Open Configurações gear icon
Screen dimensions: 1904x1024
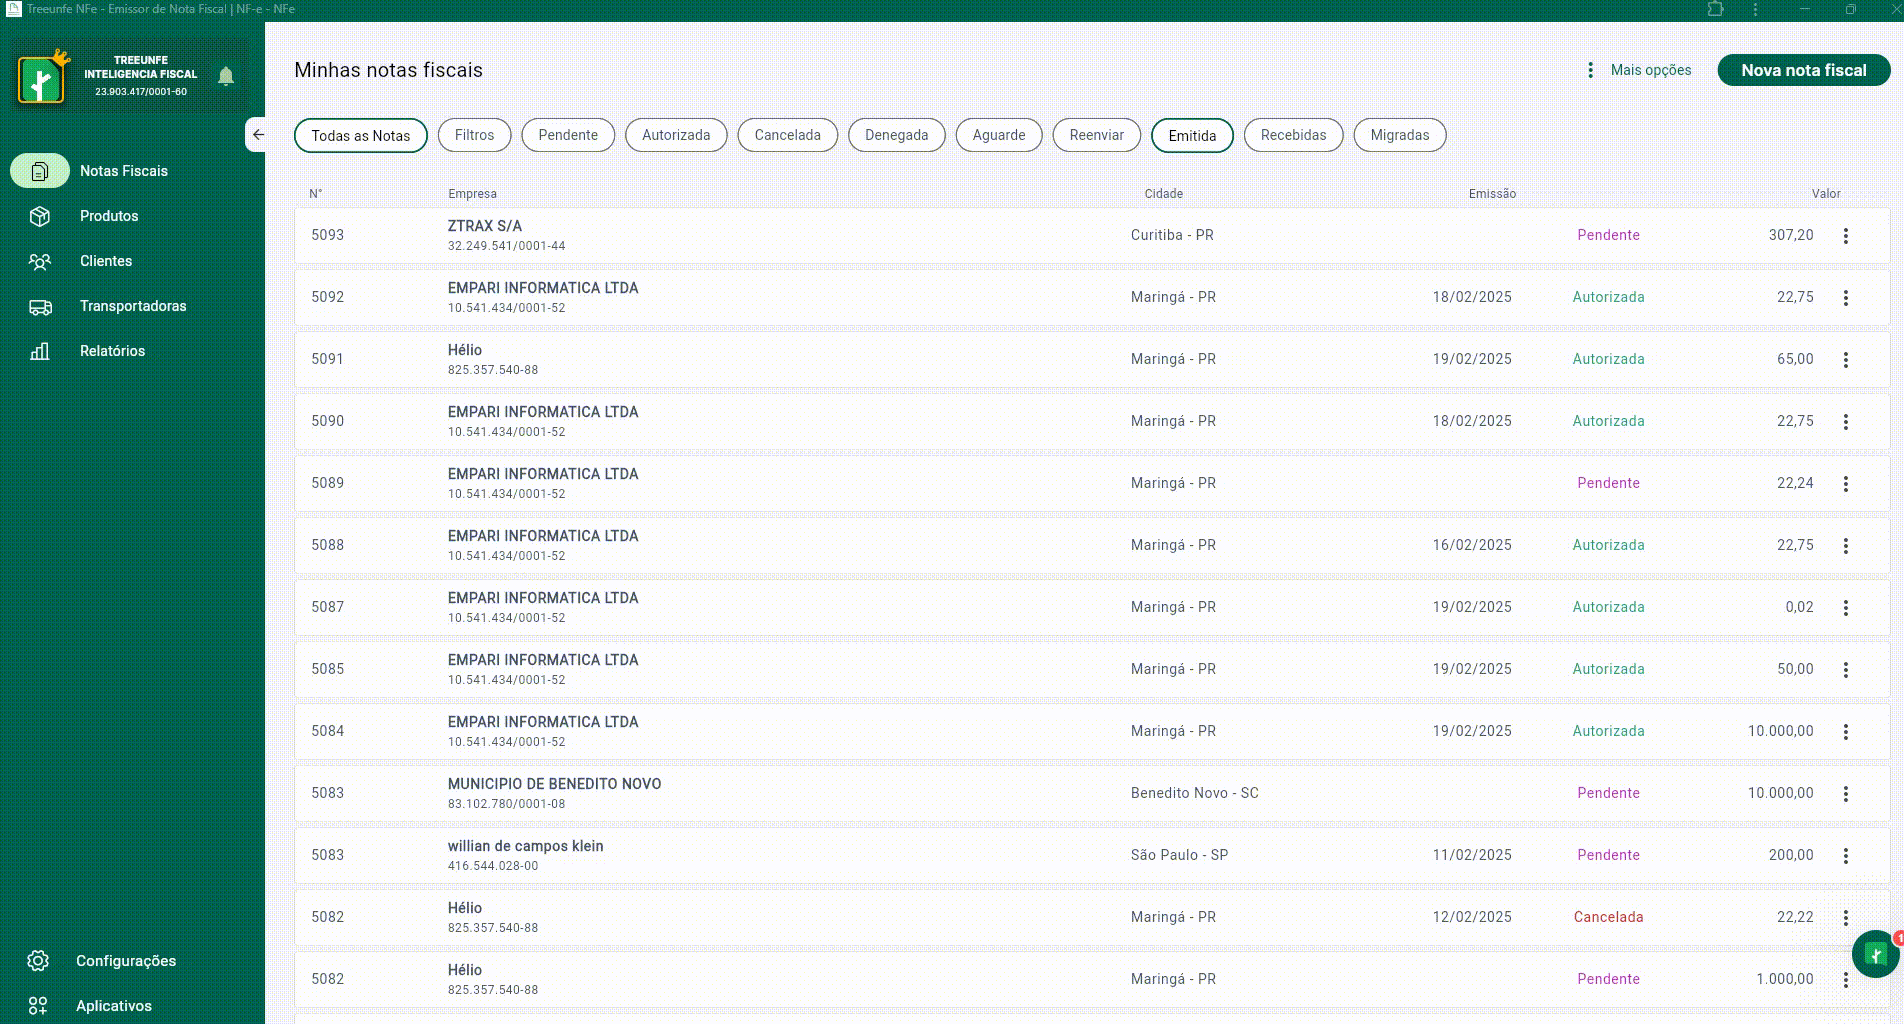coord(38,961)
